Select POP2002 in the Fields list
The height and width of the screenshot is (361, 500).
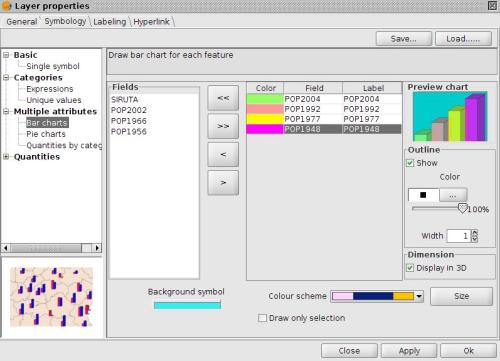click(x=129, y=110)
